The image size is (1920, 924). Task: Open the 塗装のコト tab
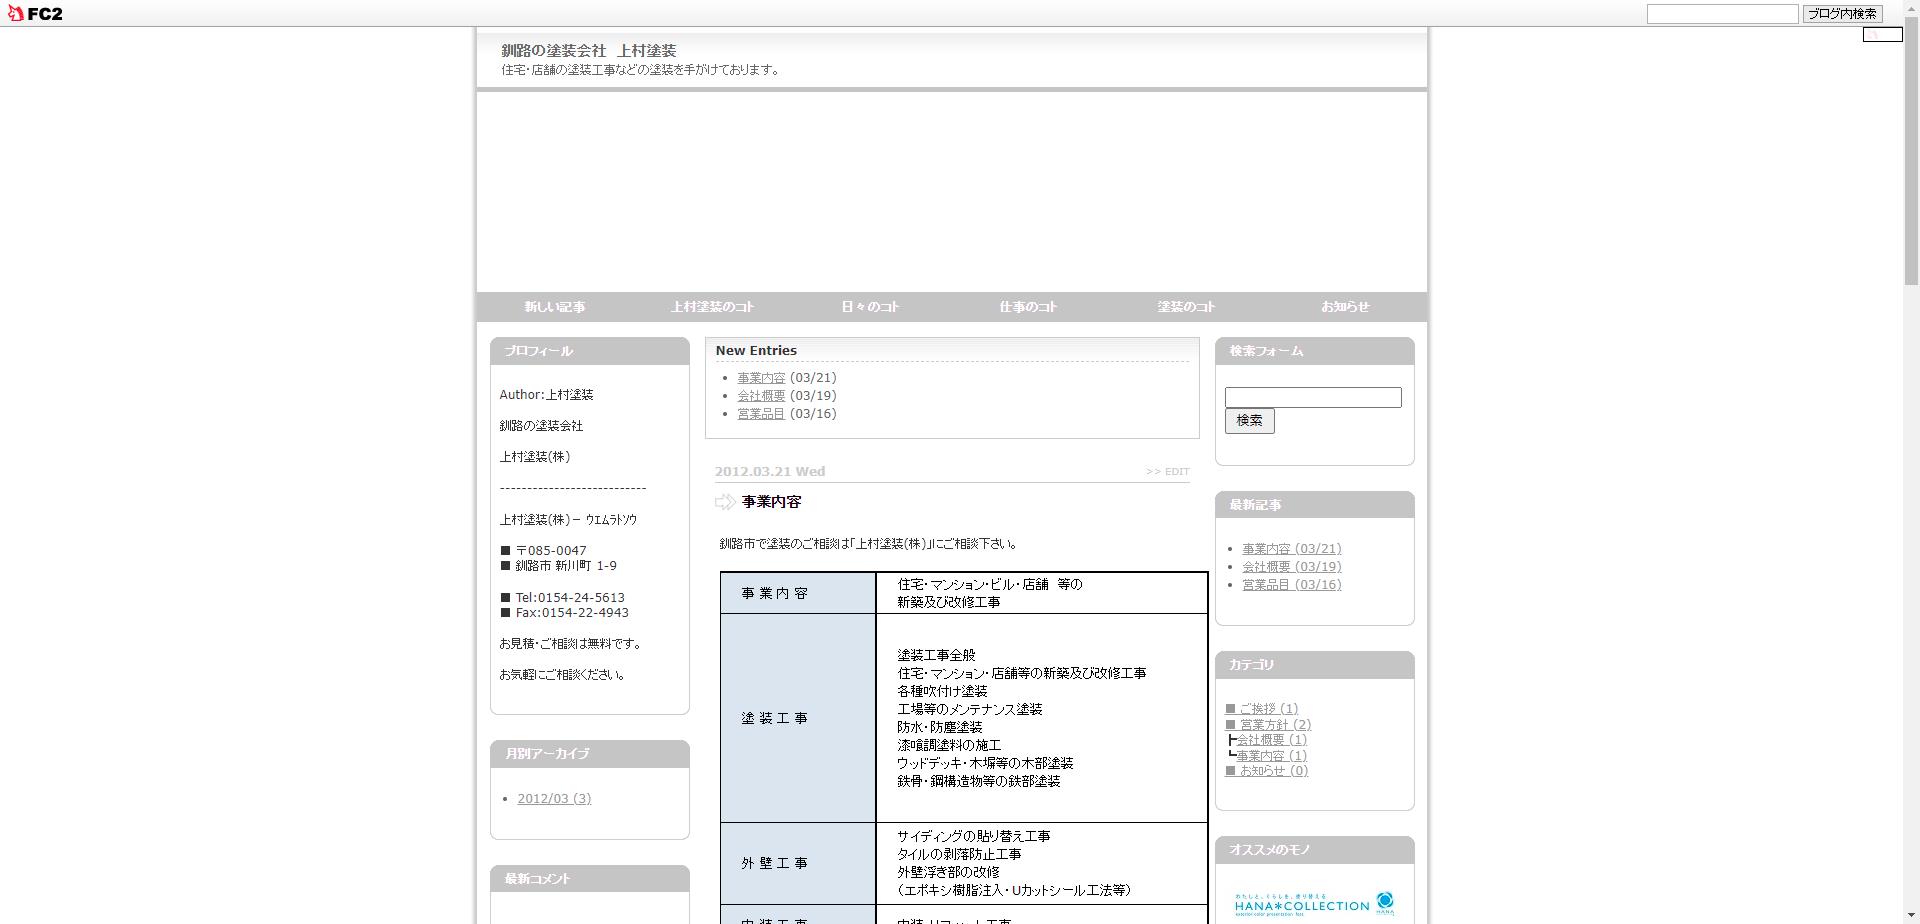[1186, 307]
